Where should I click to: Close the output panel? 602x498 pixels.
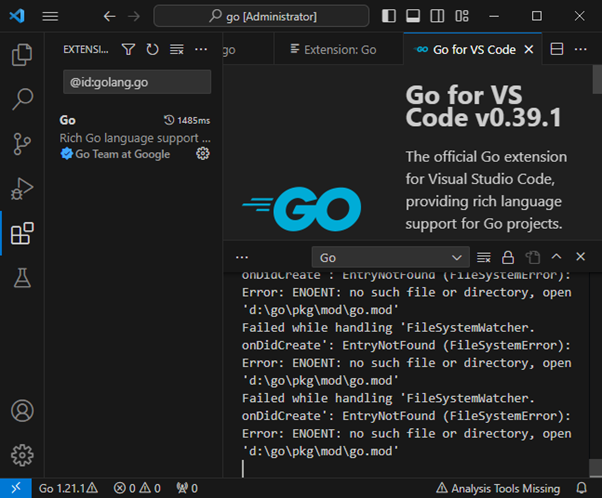(580, 256)
